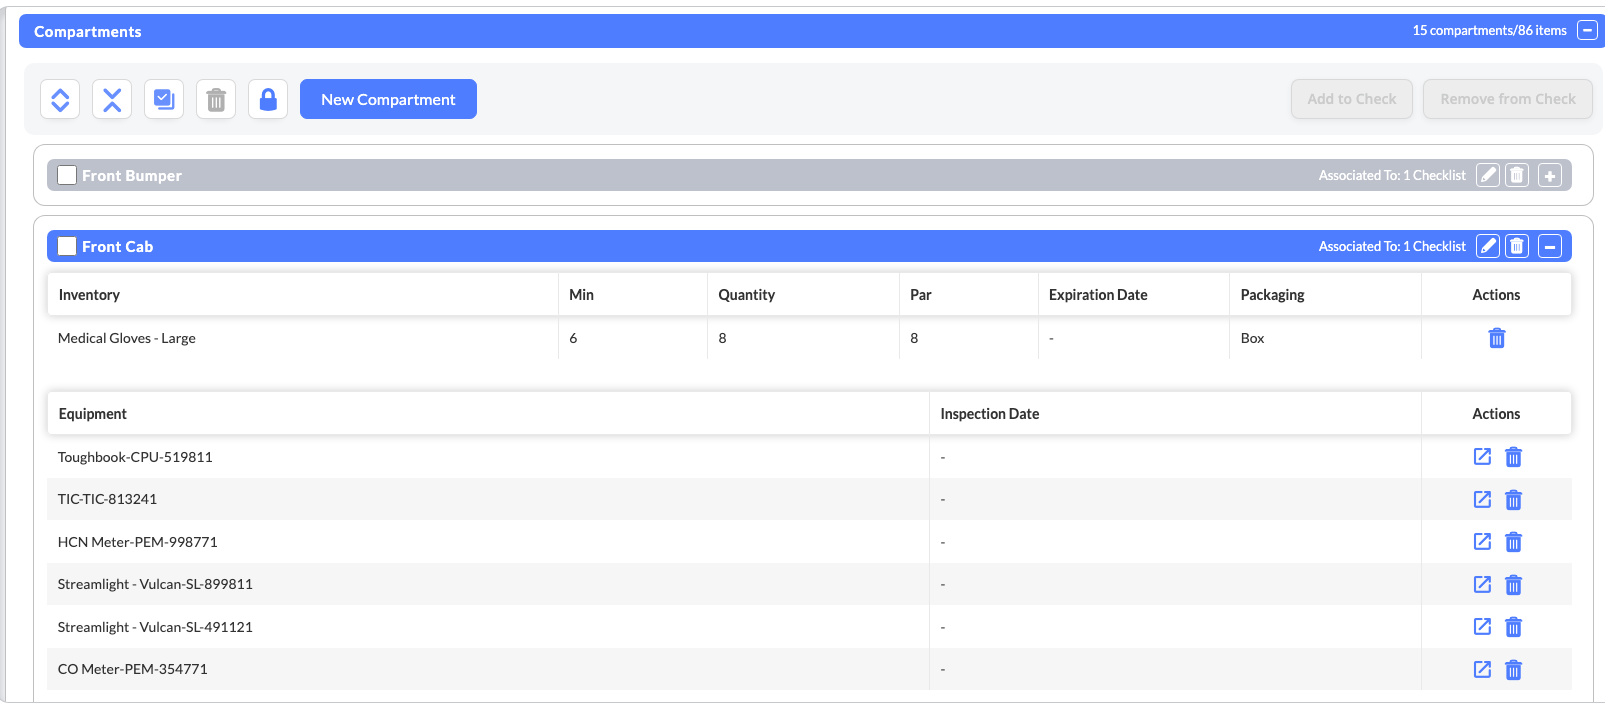Delete Streamlight - Vulcan-SL-899811 equipment

[x=1513, y=585]
